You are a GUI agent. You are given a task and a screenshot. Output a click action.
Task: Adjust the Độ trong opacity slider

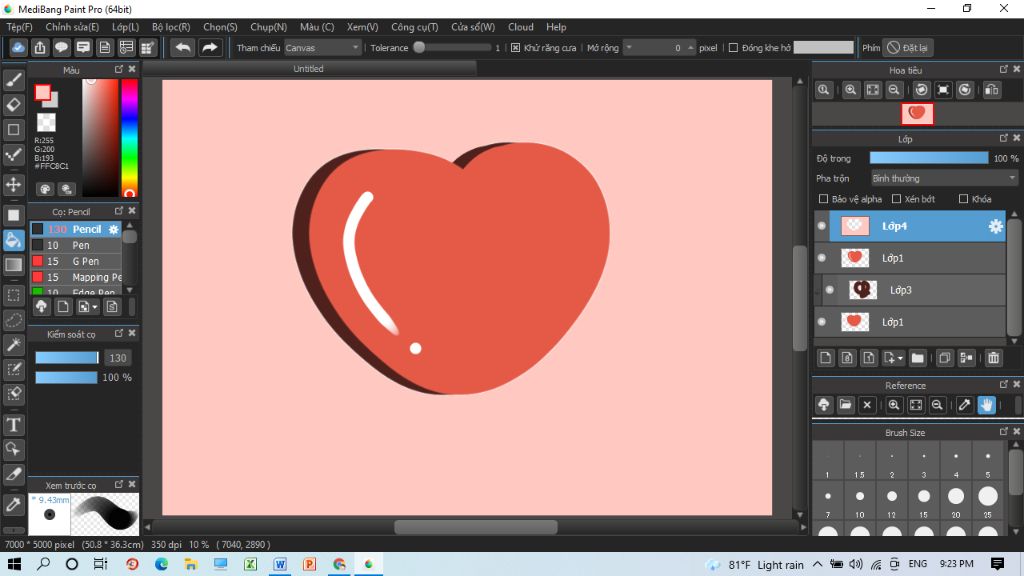929,158
